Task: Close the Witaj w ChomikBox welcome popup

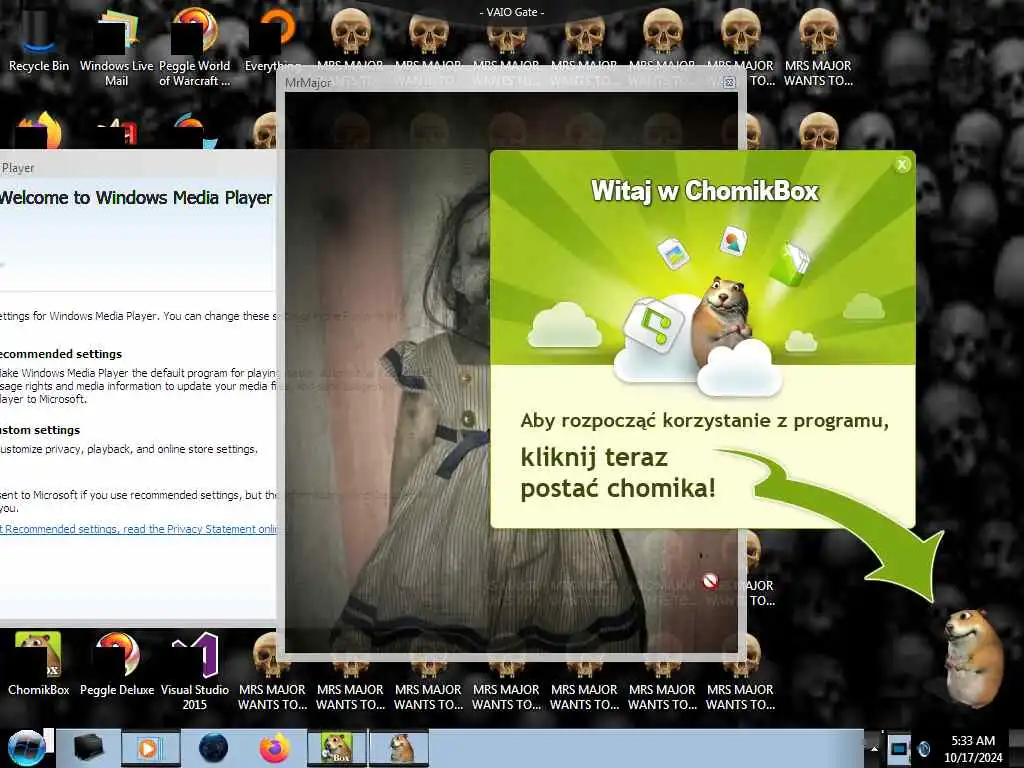Action: pyautogui.click(x=902, y=165)
